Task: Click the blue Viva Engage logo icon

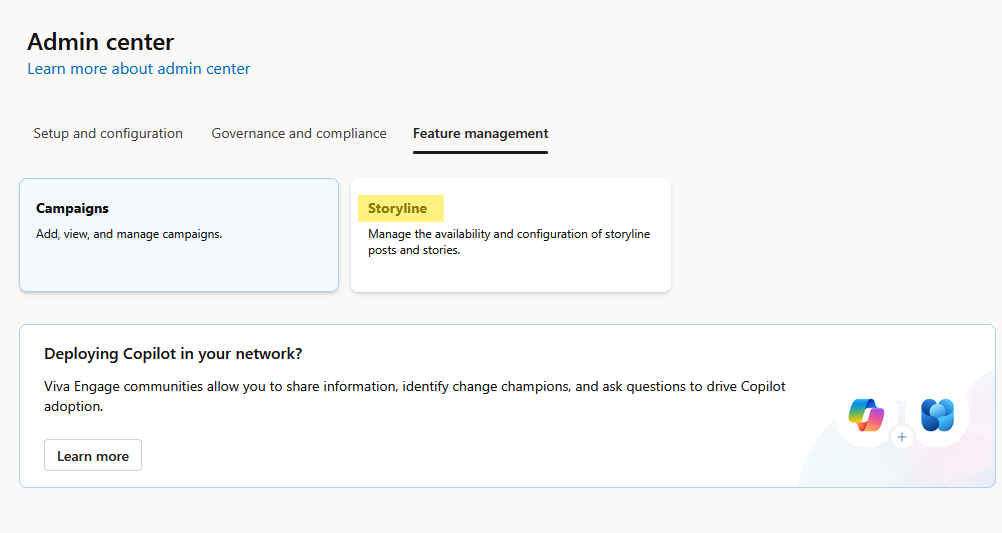Action: (937, 415)
